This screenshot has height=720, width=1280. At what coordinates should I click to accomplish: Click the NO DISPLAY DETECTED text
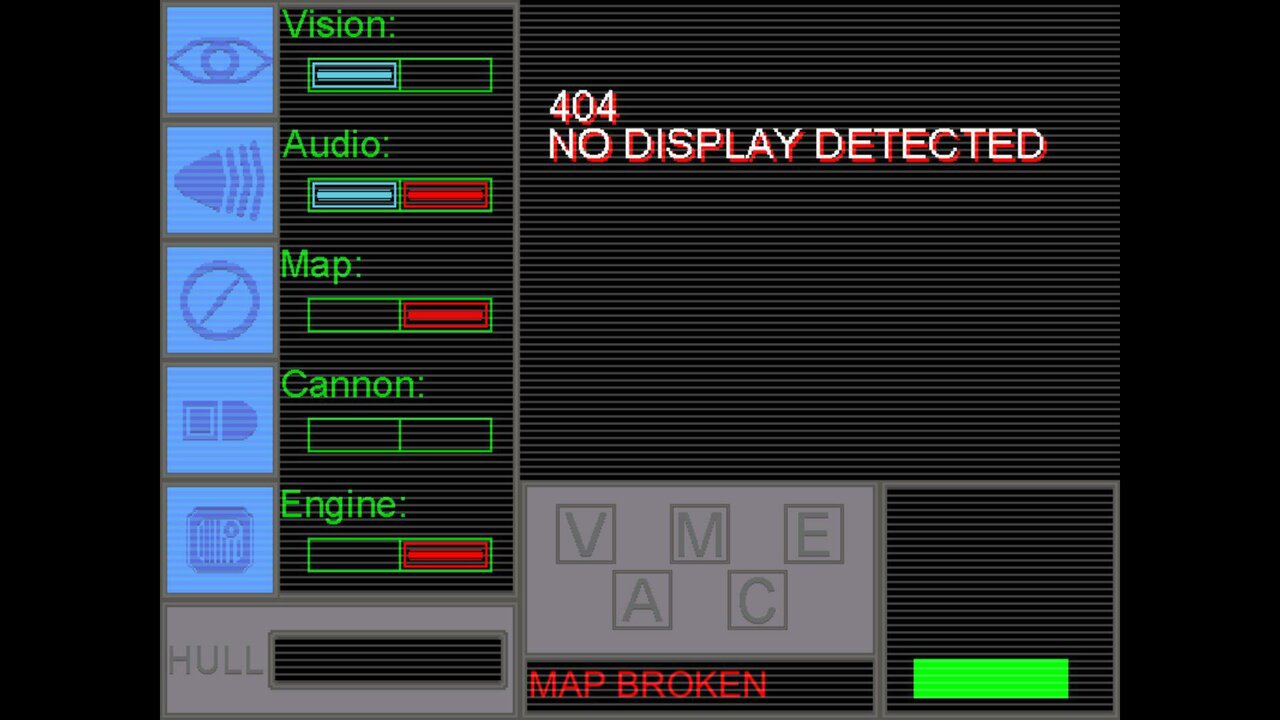(x=797, y=146)
